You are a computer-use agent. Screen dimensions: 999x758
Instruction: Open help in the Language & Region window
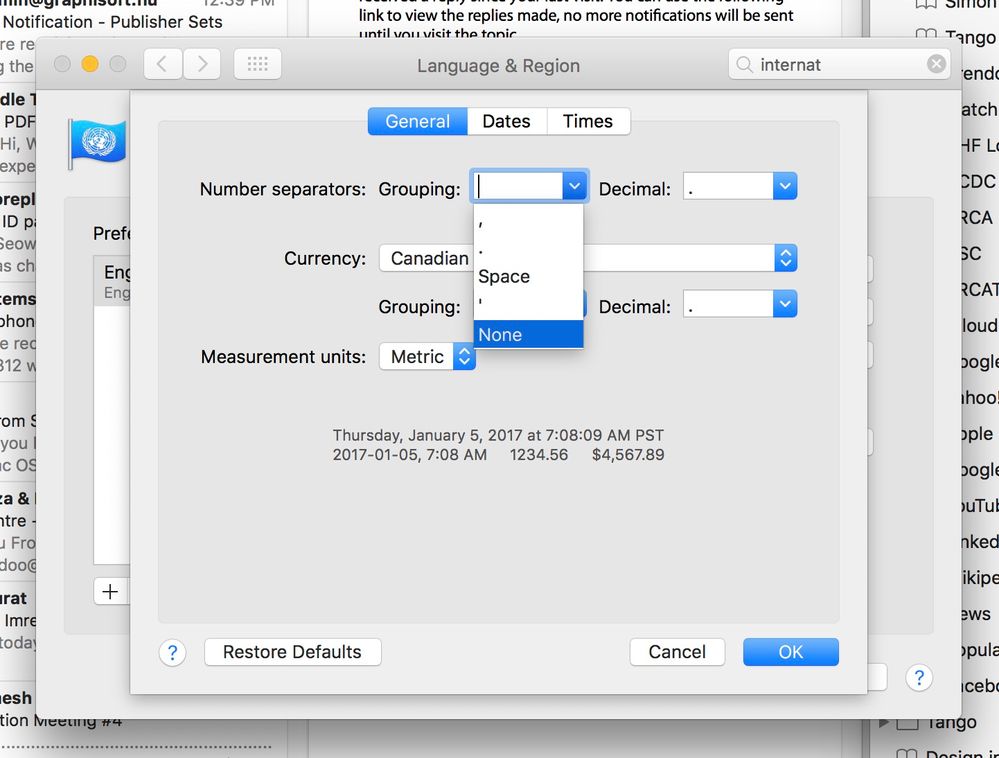(x=919, y=678)
